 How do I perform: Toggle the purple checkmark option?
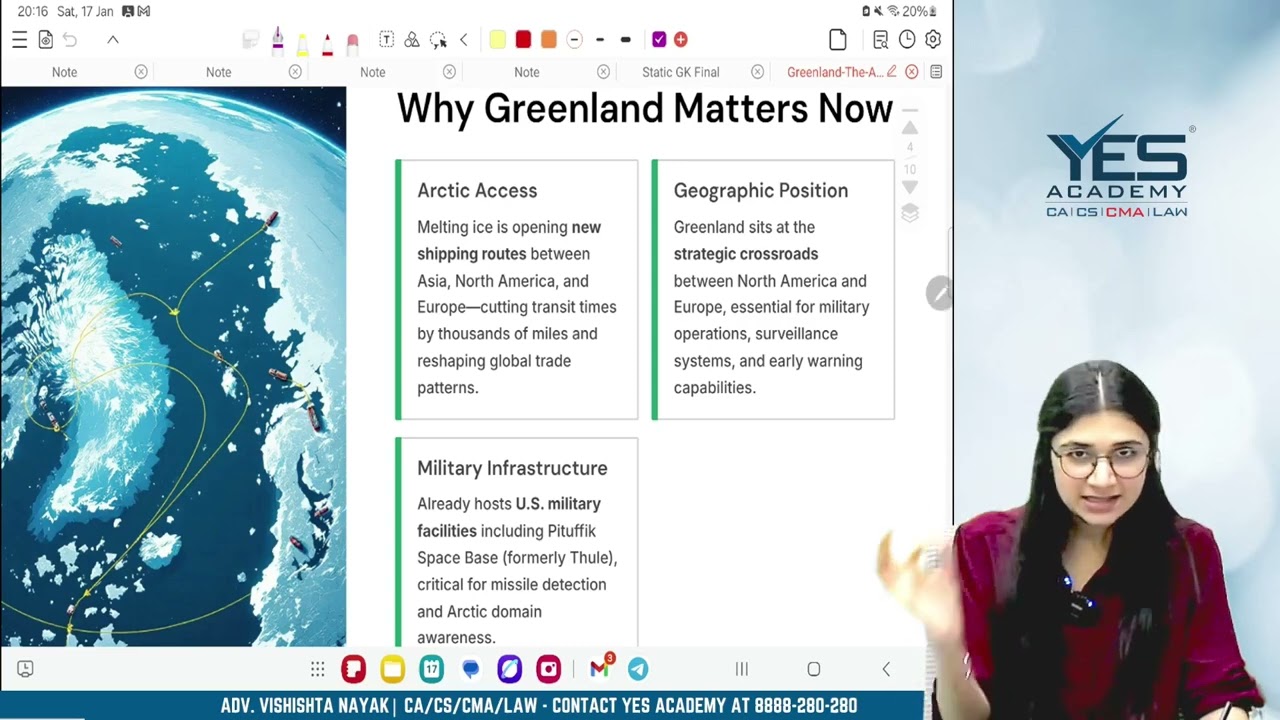tap(659, 40)
